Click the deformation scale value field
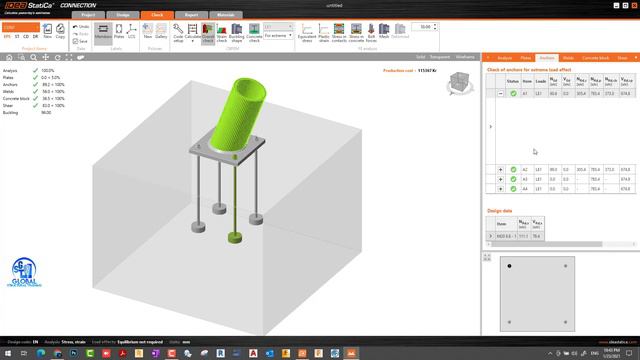 pos(422,27)
